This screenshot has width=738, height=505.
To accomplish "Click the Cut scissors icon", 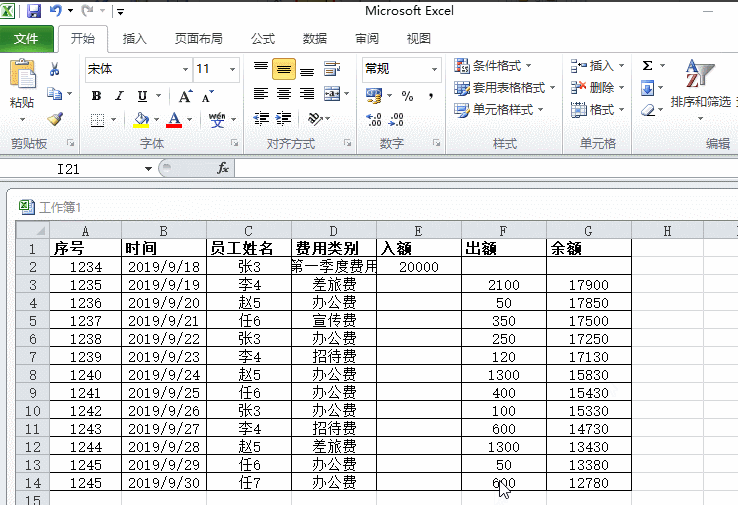I will click(x=55, y=70).
